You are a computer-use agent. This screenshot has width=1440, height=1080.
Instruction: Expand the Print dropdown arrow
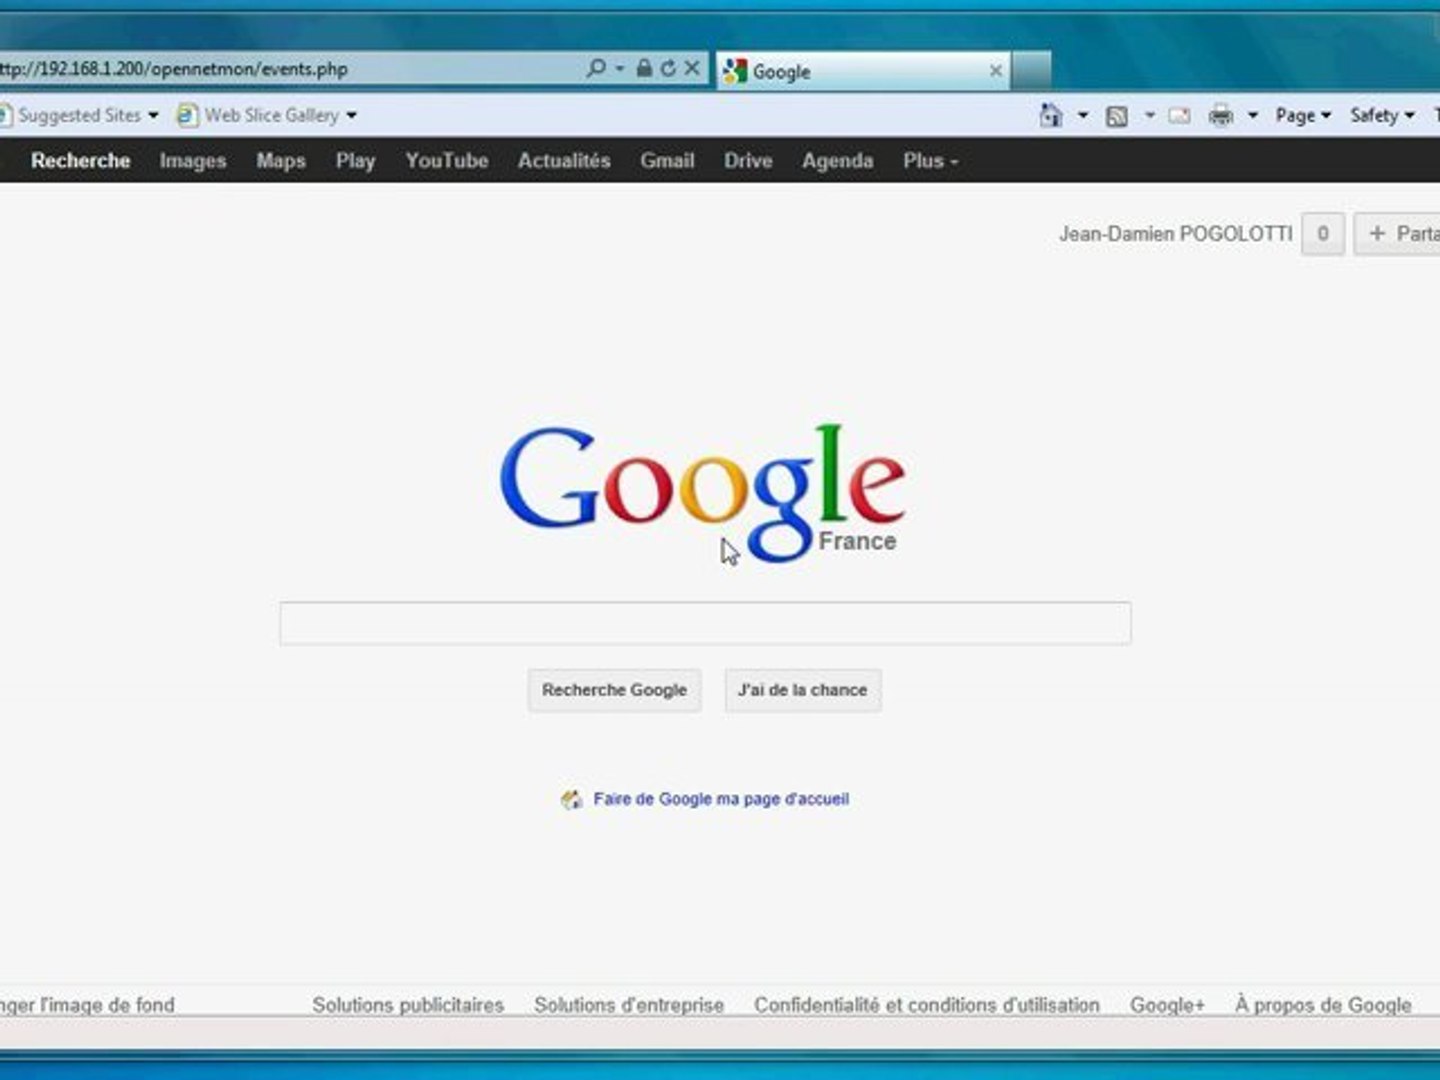(x=1252, y=115)
